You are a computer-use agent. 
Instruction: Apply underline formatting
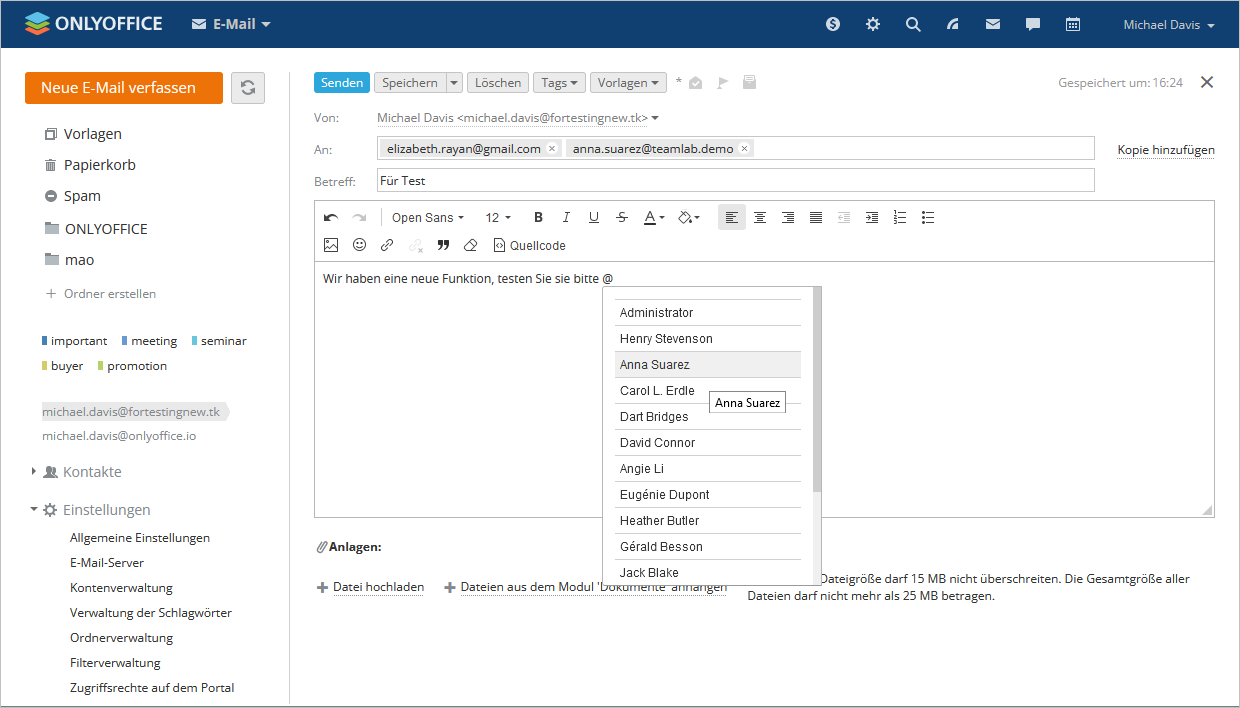point(594,218)
